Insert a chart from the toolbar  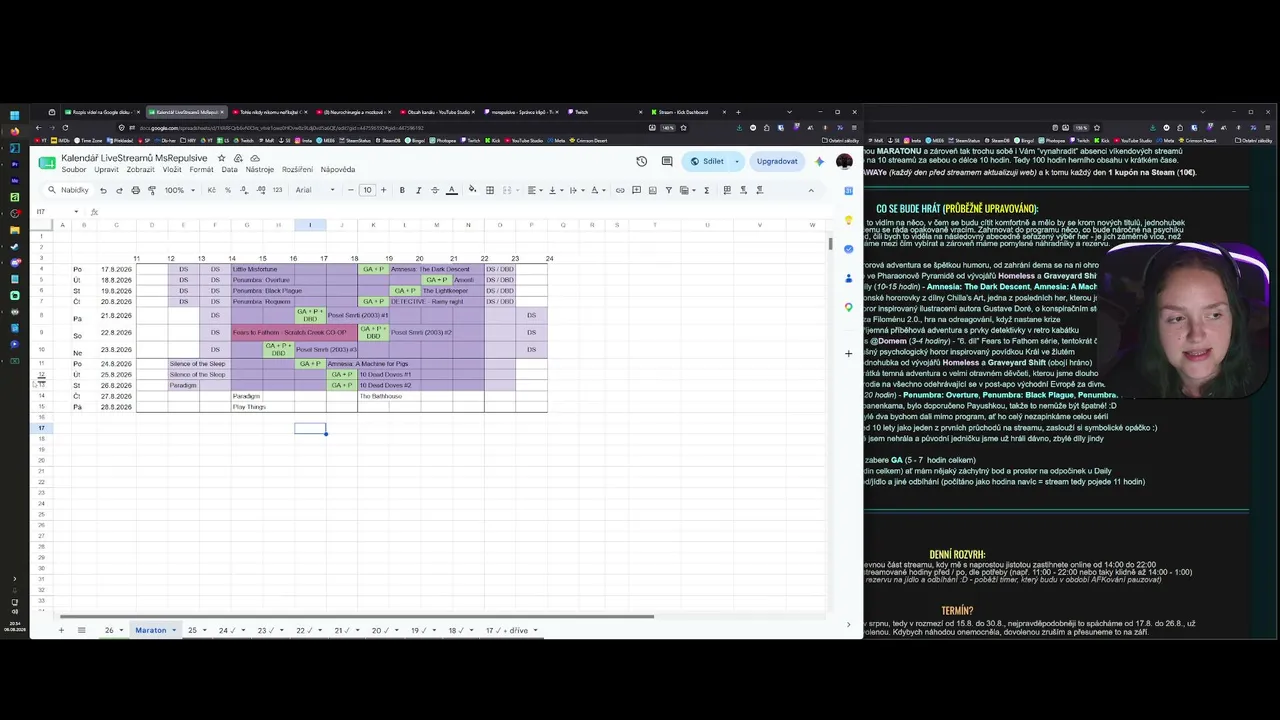coord(652,190)
